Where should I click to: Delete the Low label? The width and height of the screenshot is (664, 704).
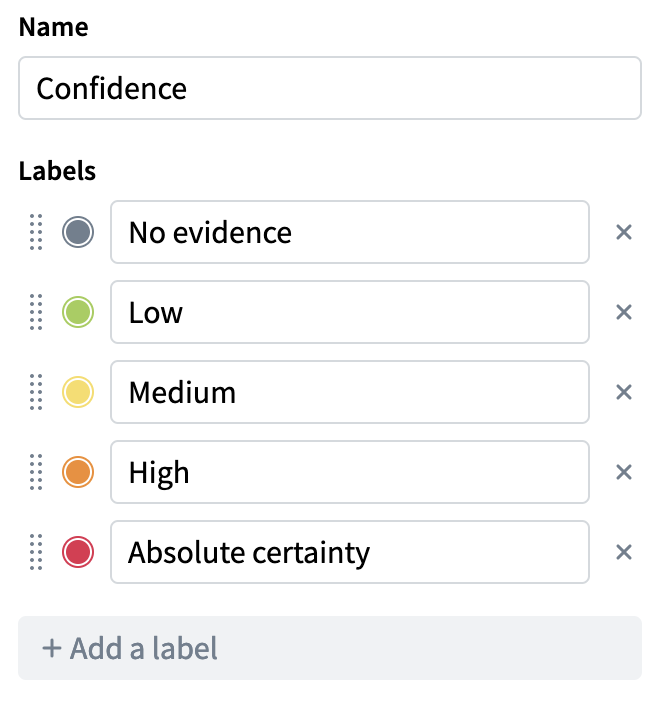pos(624,313)
